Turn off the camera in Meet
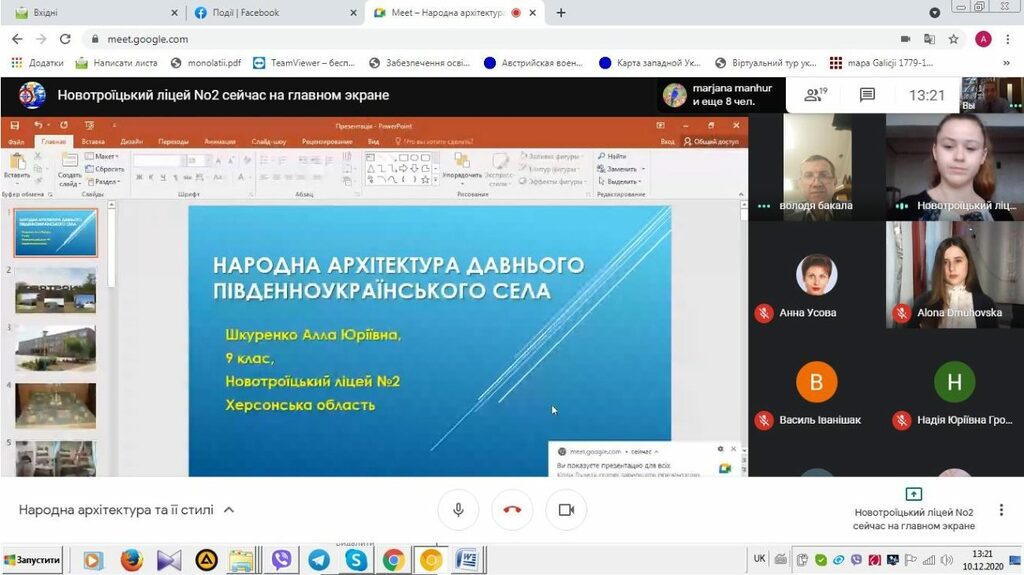 tap(566, 509)
